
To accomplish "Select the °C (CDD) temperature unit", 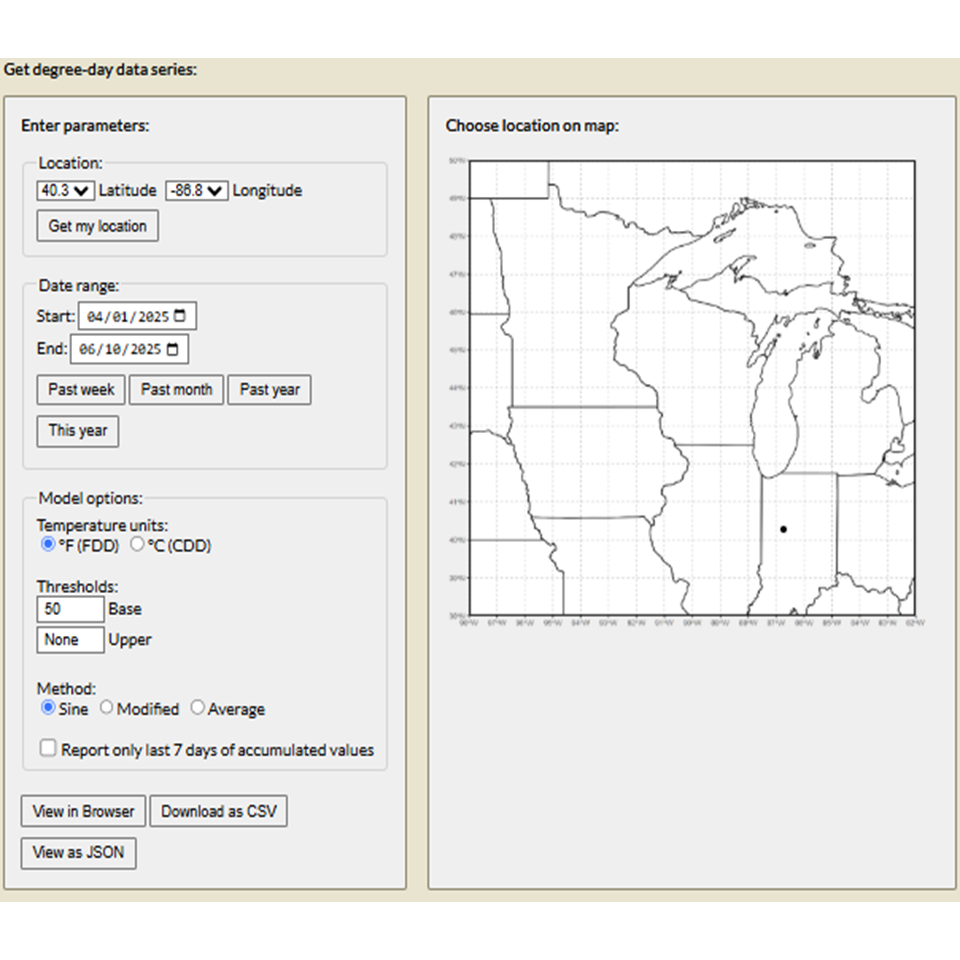I will (x=137, y=544).
